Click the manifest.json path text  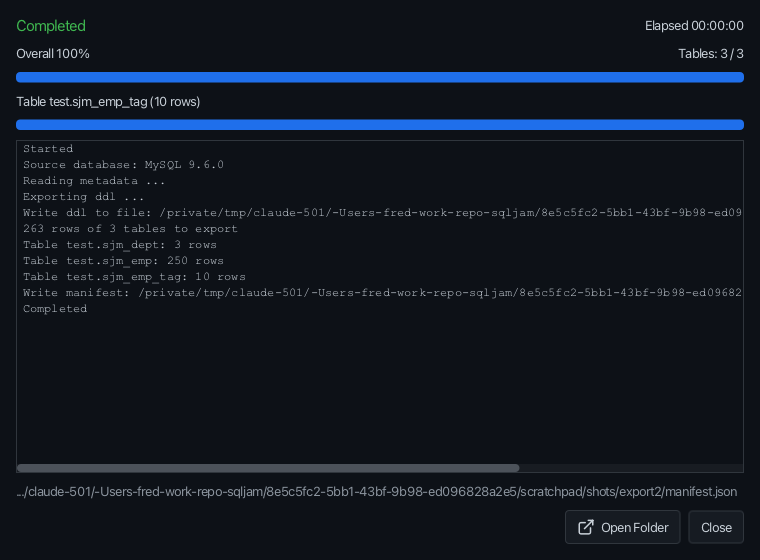[x=377, y=492]
